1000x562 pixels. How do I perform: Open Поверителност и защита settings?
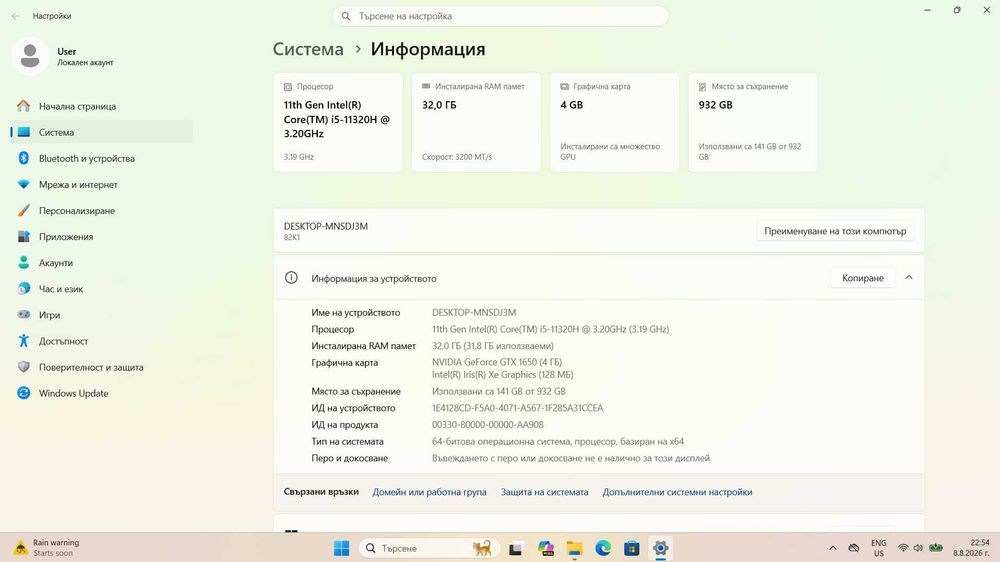[101, 367]
